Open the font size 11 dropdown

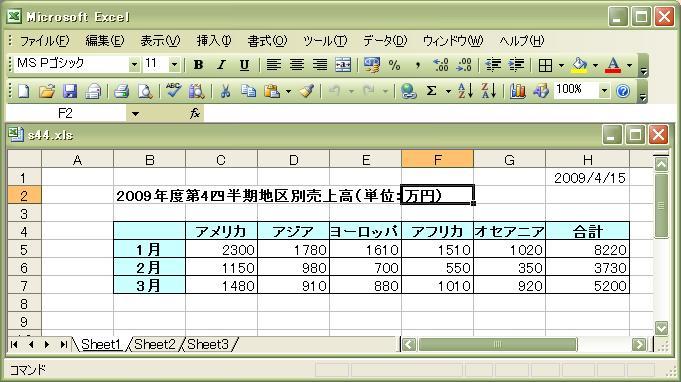click(x=174, y=65)
